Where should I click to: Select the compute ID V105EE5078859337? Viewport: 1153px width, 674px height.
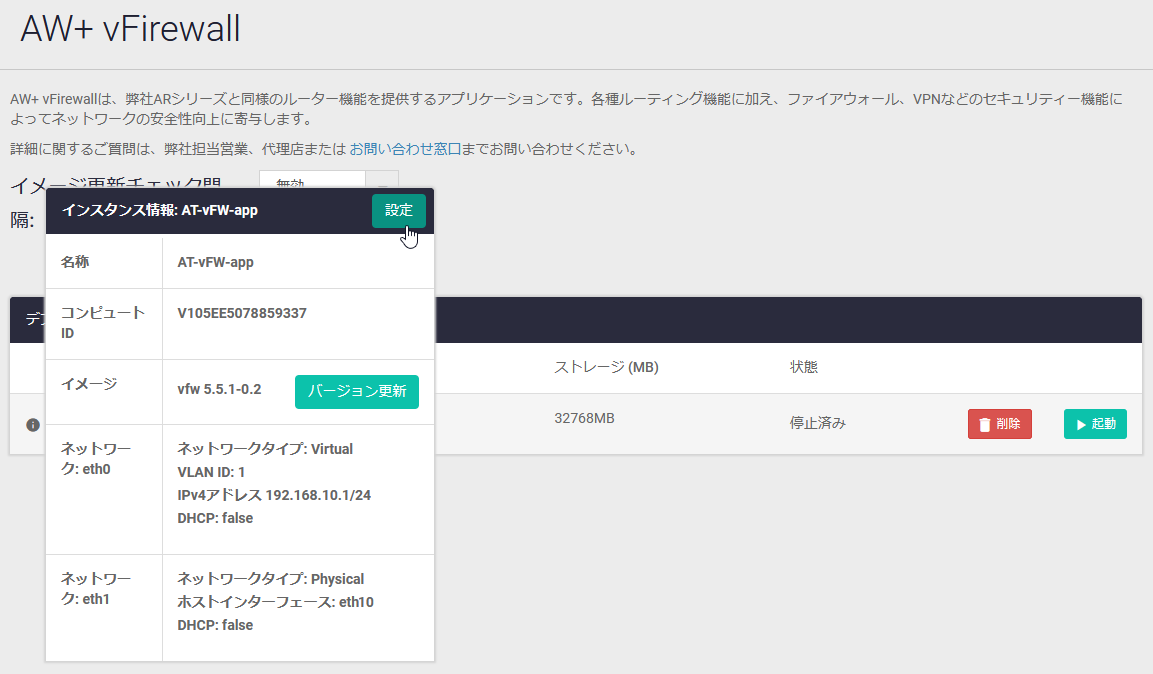point(242,313)
